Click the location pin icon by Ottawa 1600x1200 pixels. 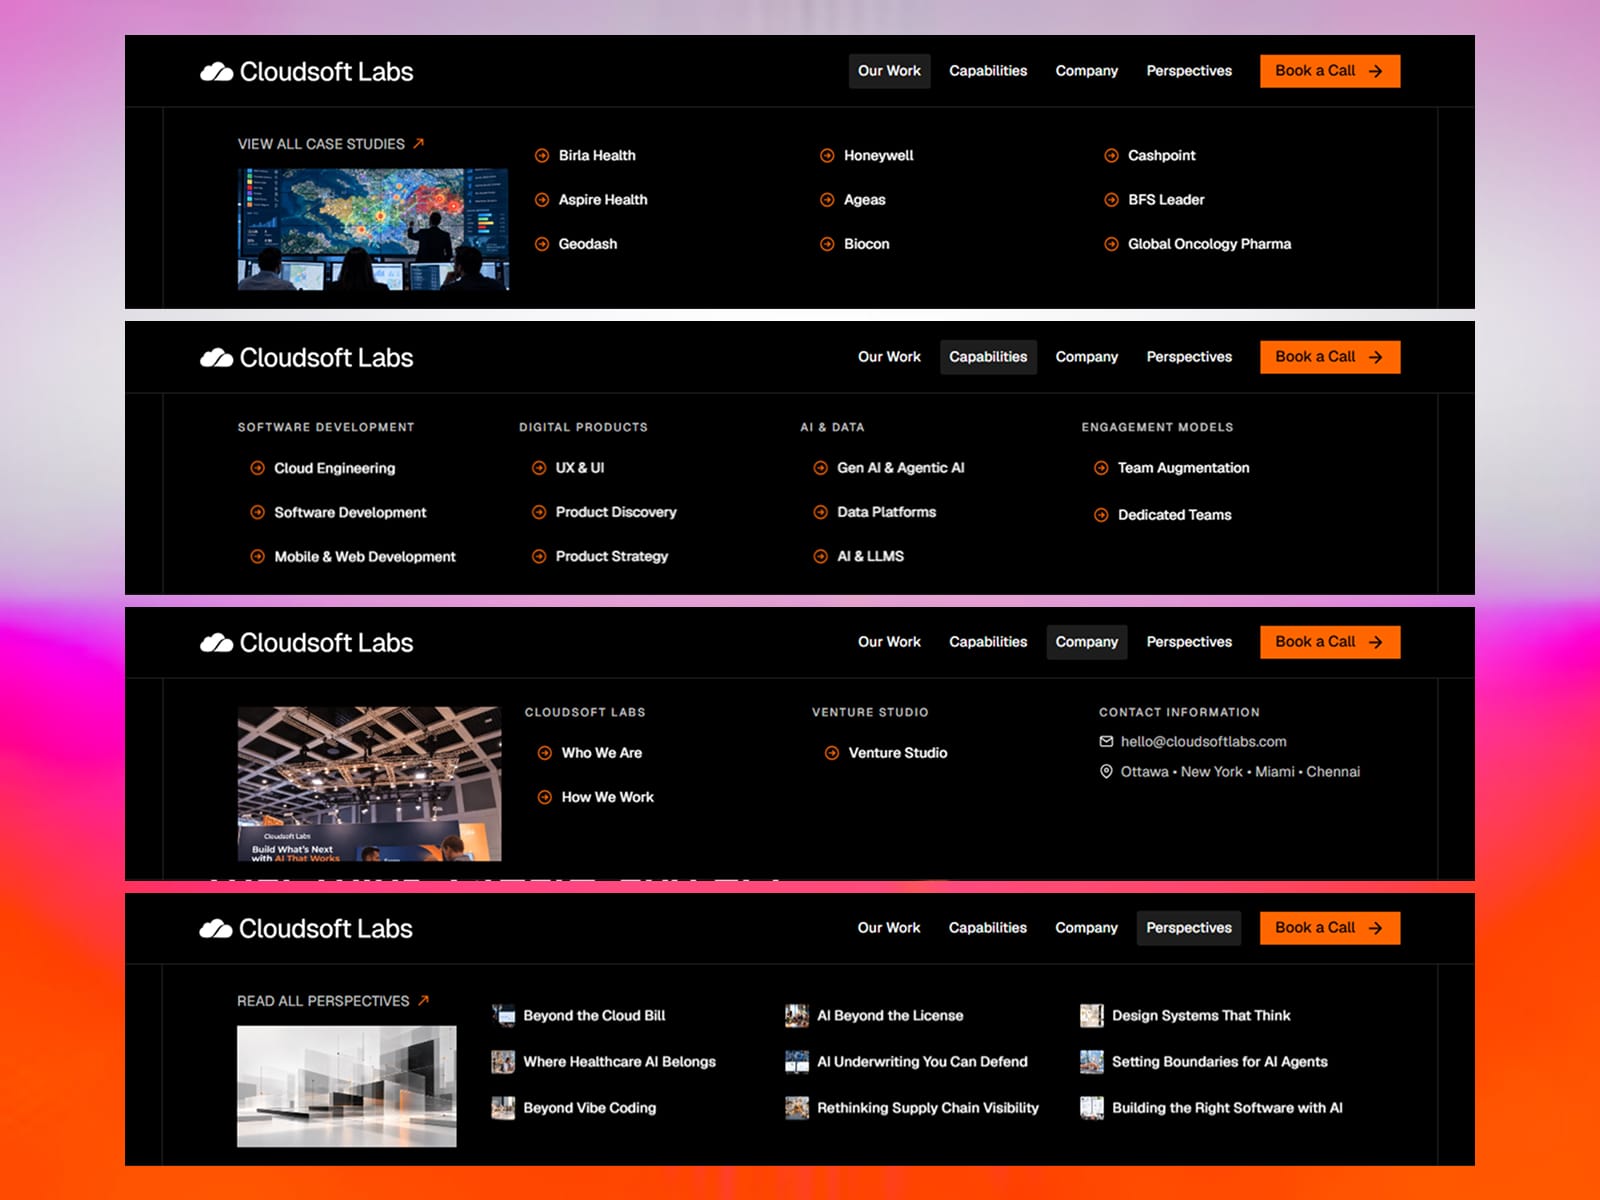1106,771
